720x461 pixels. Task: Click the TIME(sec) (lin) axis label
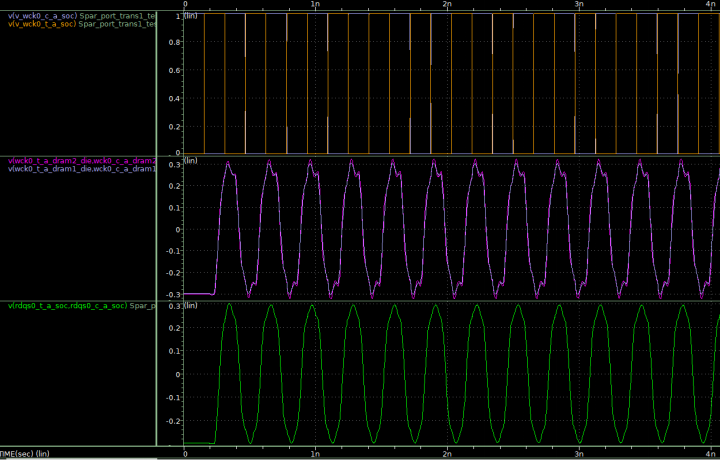tap(24, 454)
